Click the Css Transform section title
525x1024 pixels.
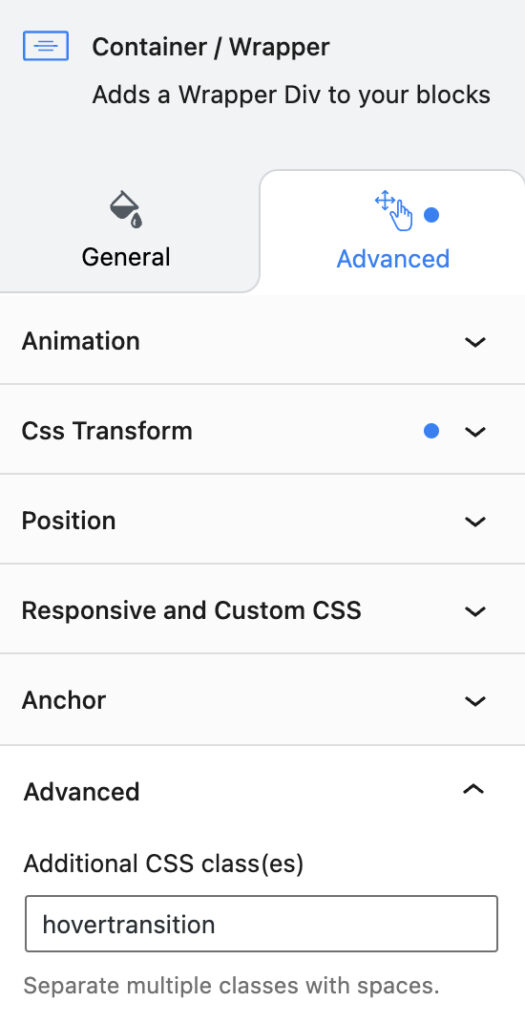107,431
